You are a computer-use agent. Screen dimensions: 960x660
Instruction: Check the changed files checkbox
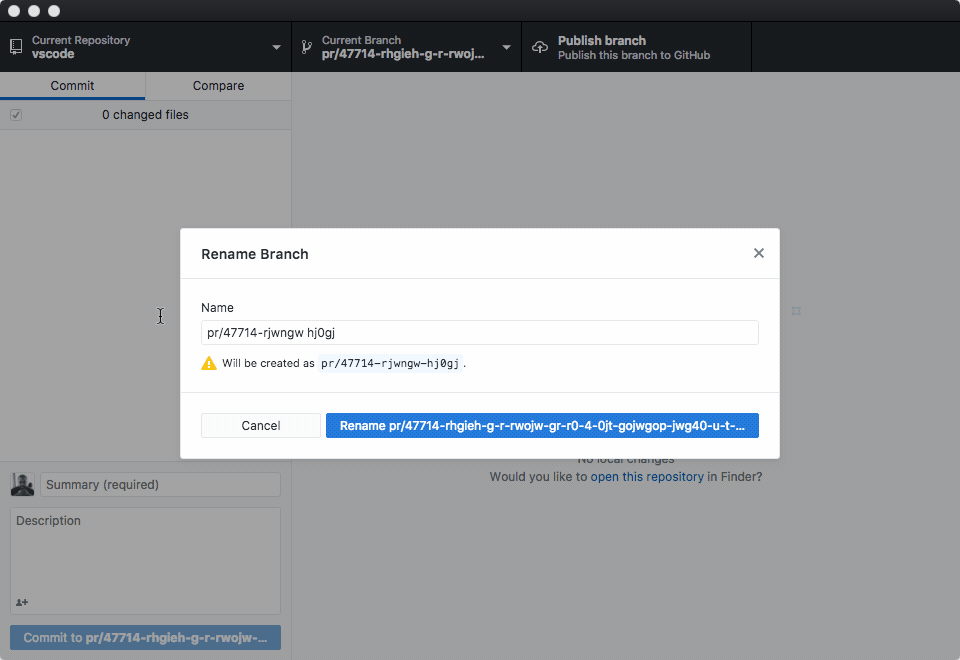pyautogui.click(x=16, y=115)
